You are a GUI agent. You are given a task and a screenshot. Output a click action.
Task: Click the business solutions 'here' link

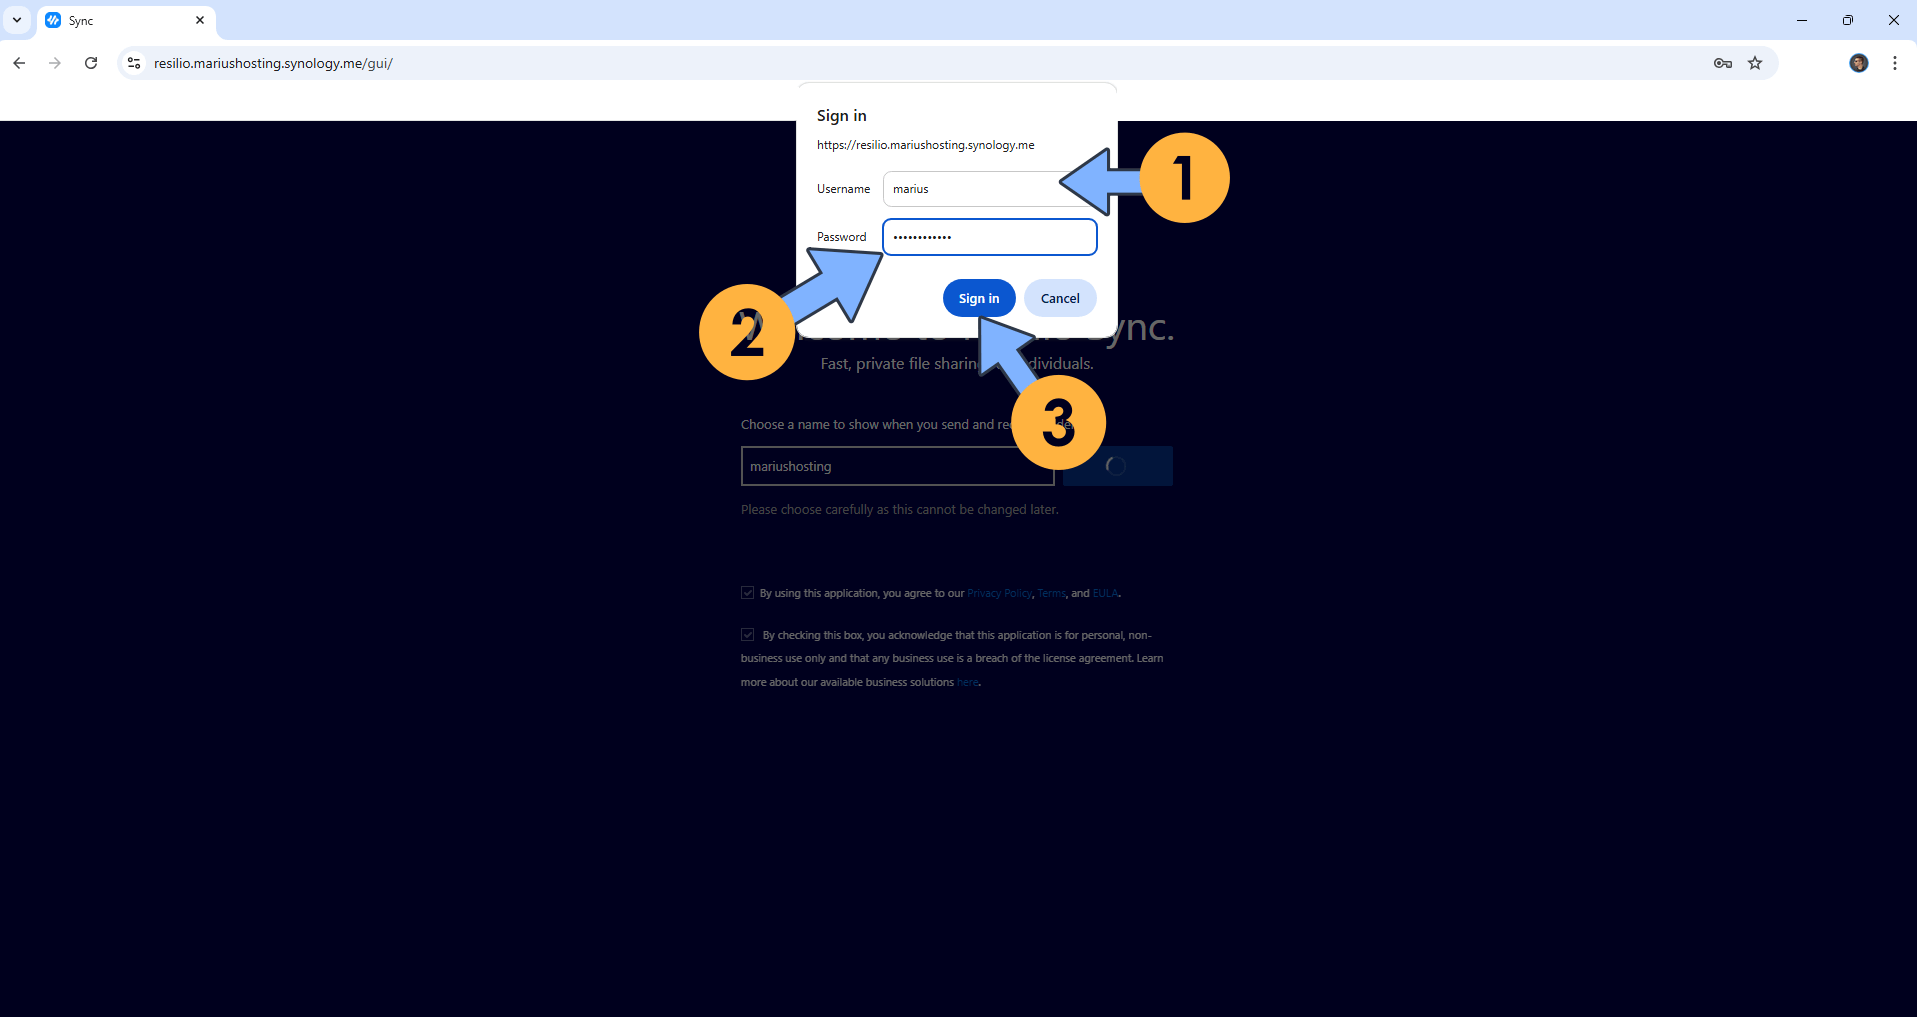pos(967,683)
